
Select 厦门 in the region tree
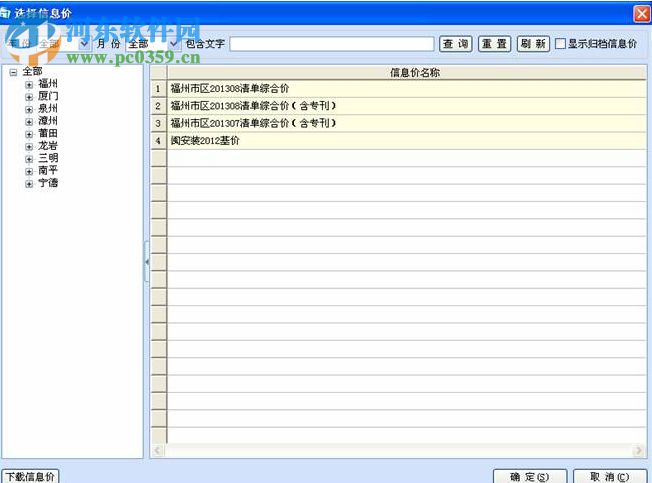[x=48, y=96]
